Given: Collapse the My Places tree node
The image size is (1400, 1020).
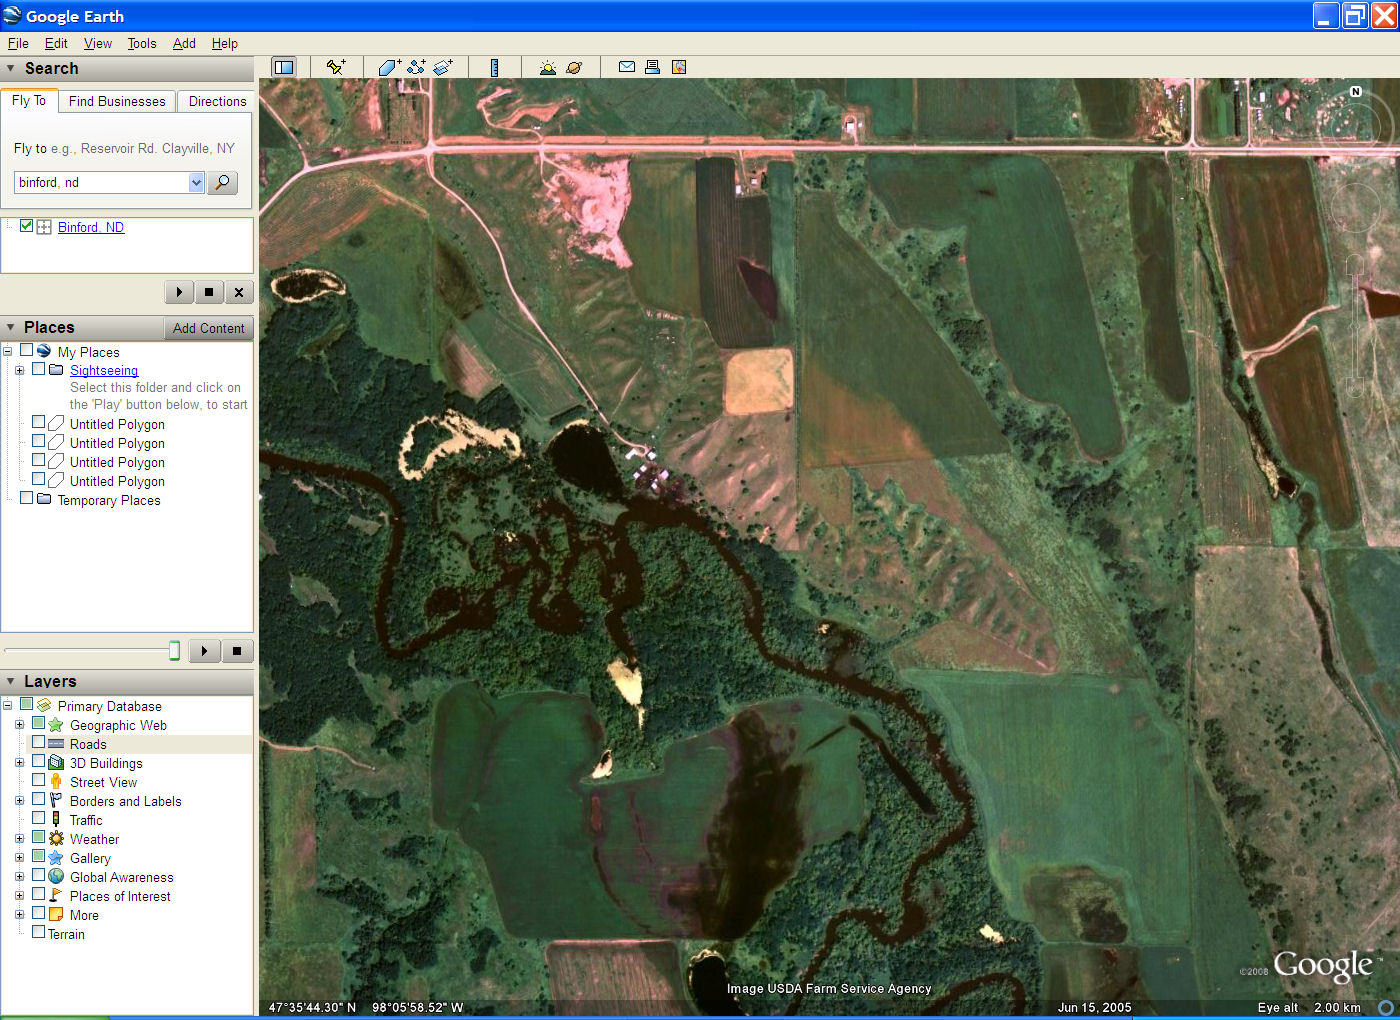Looking at the screenshot, I should 7,351.
